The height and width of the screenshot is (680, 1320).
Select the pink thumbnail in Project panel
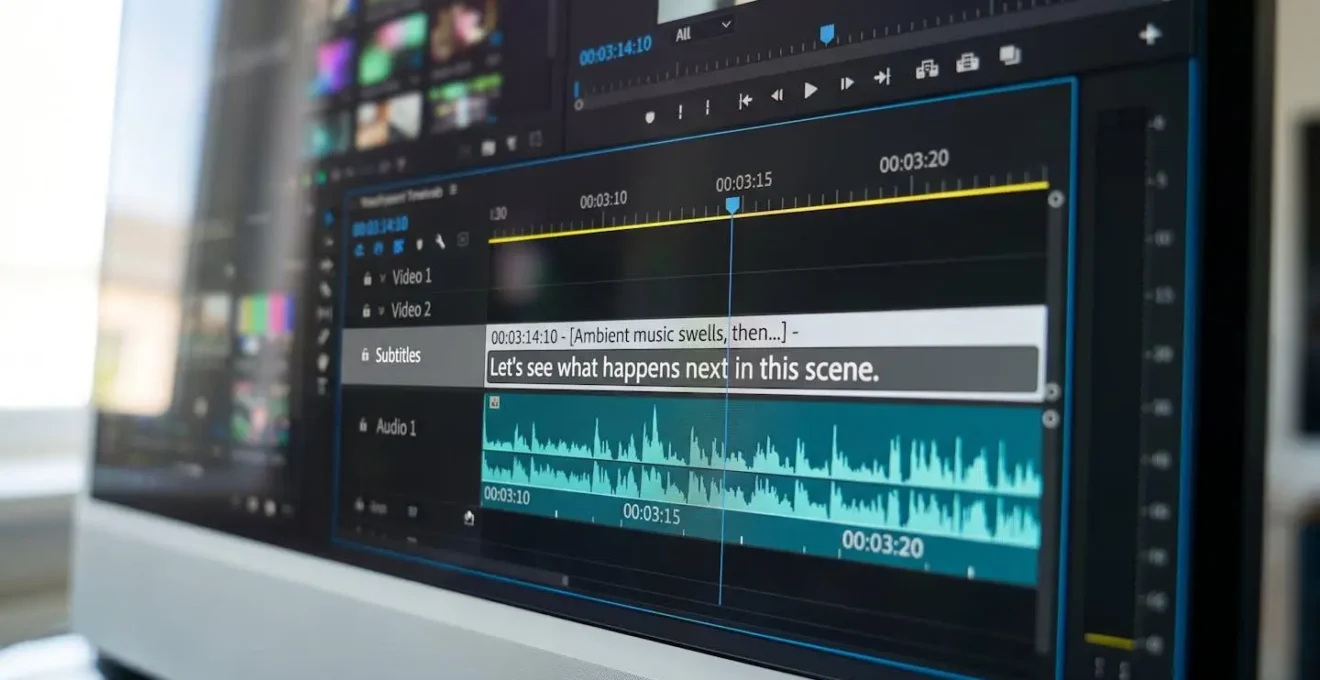click(x=333, y=67)
